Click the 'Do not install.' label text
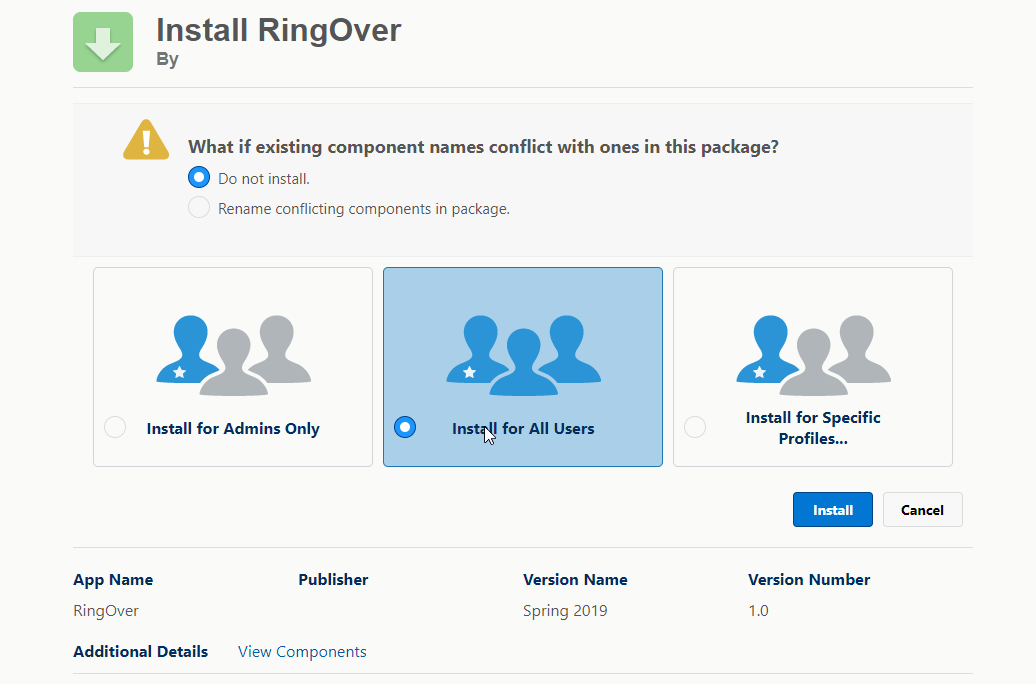Image resolution: width=1036 pixels, height=684 pixels. pos(264,179)
